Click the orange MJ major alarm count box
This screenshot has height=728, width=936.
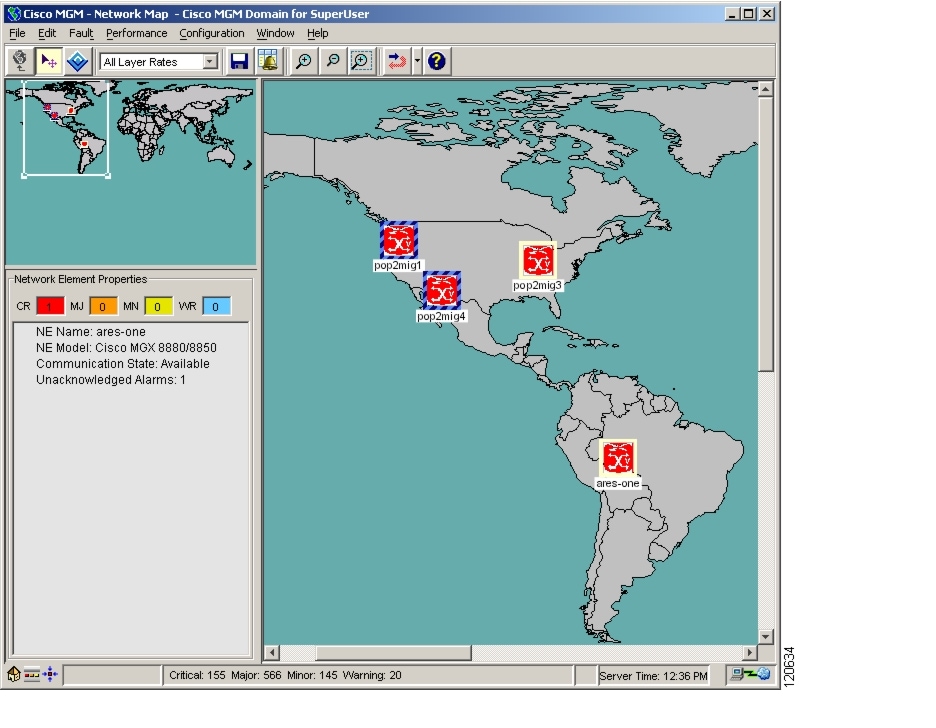click(x=103, y=306)
